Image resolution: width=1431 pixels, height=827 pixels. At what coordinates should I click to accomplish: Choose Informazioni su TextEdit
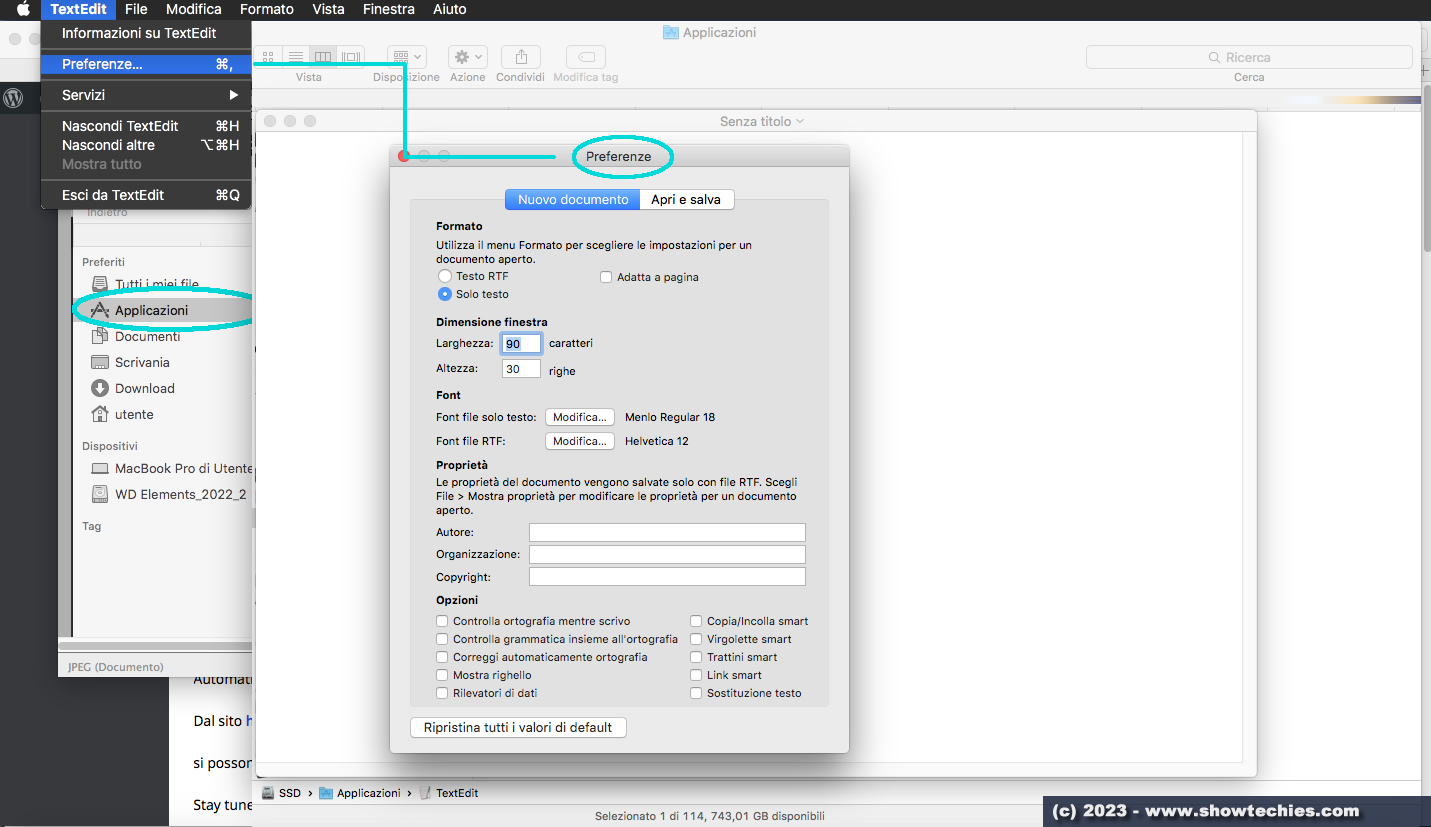point(146,33)
